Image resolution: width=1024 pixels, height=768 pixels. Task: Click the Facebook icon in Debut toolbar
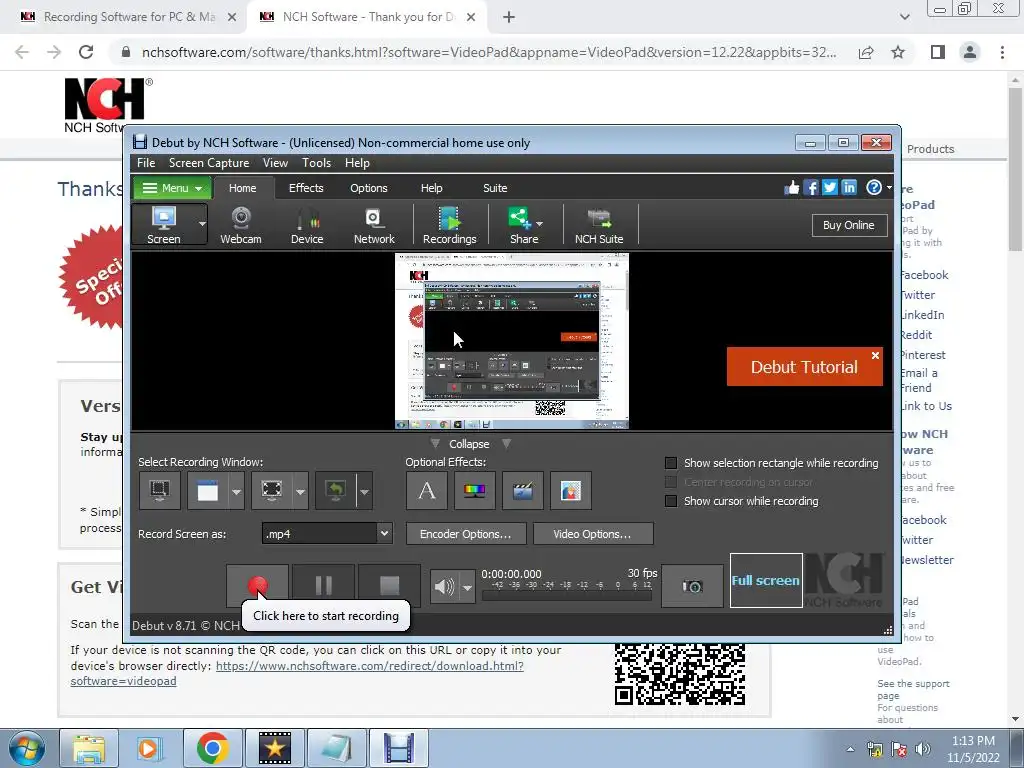tap(810, 188)
